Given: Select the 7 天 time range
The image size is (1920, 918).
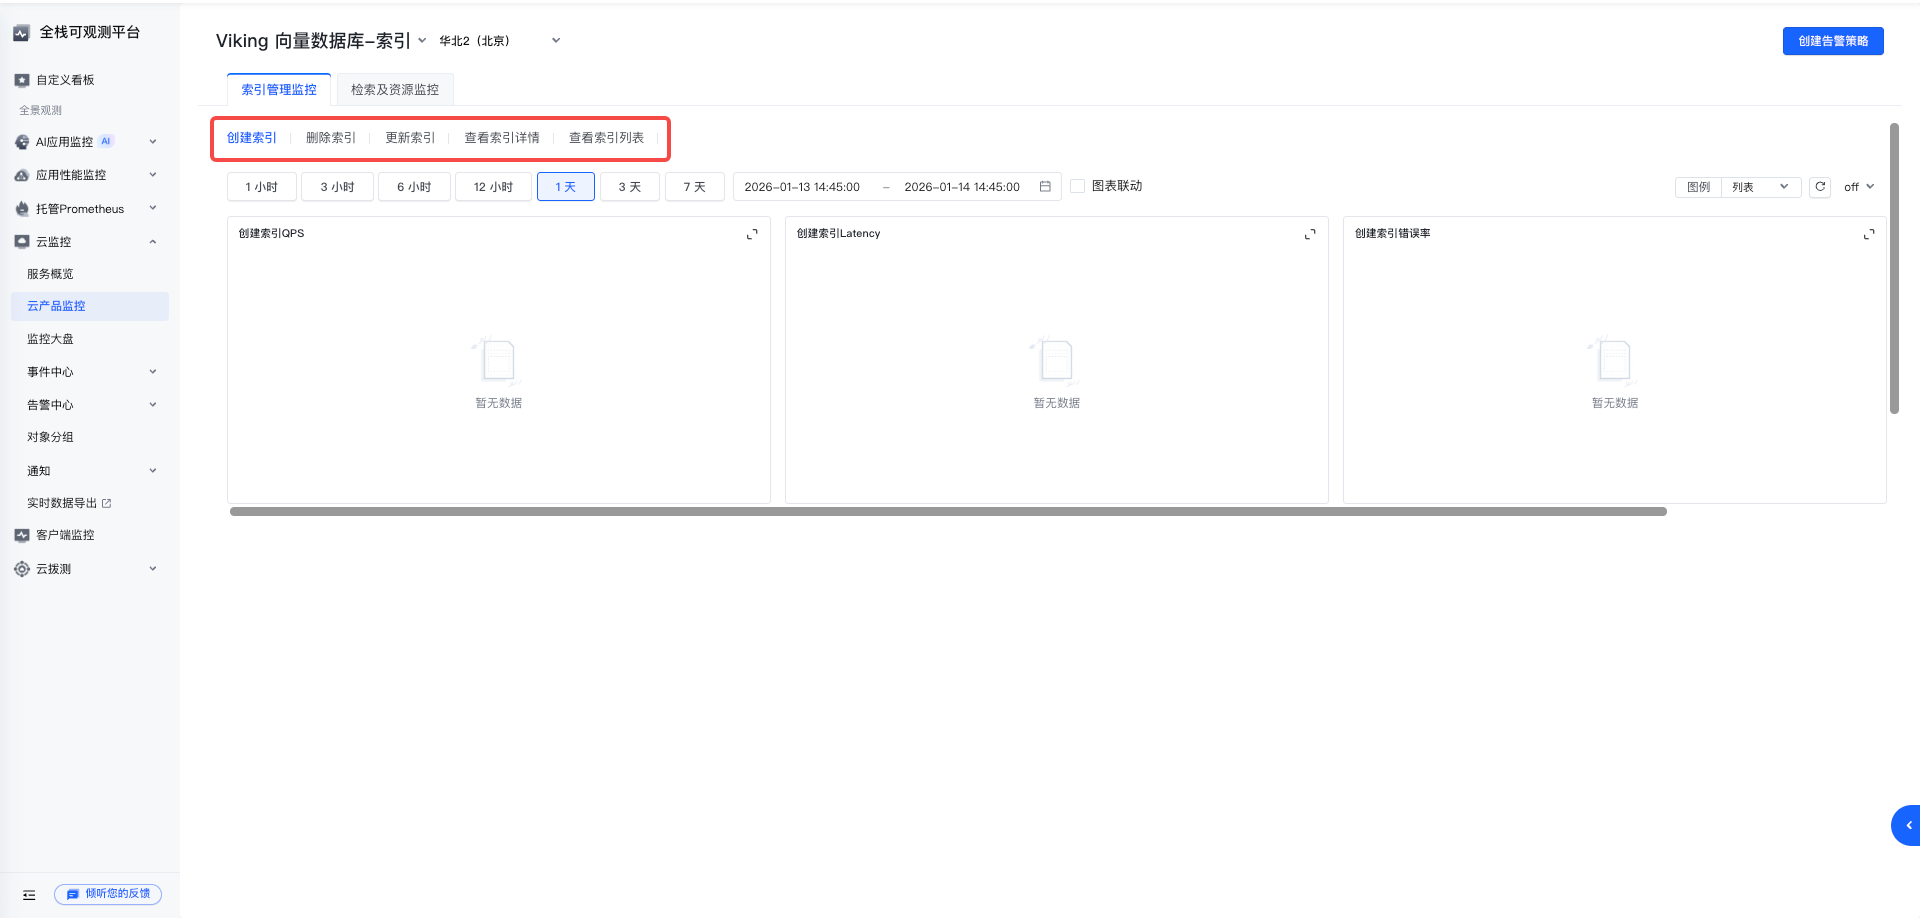Looking at the screenshot, I should 695,187.
